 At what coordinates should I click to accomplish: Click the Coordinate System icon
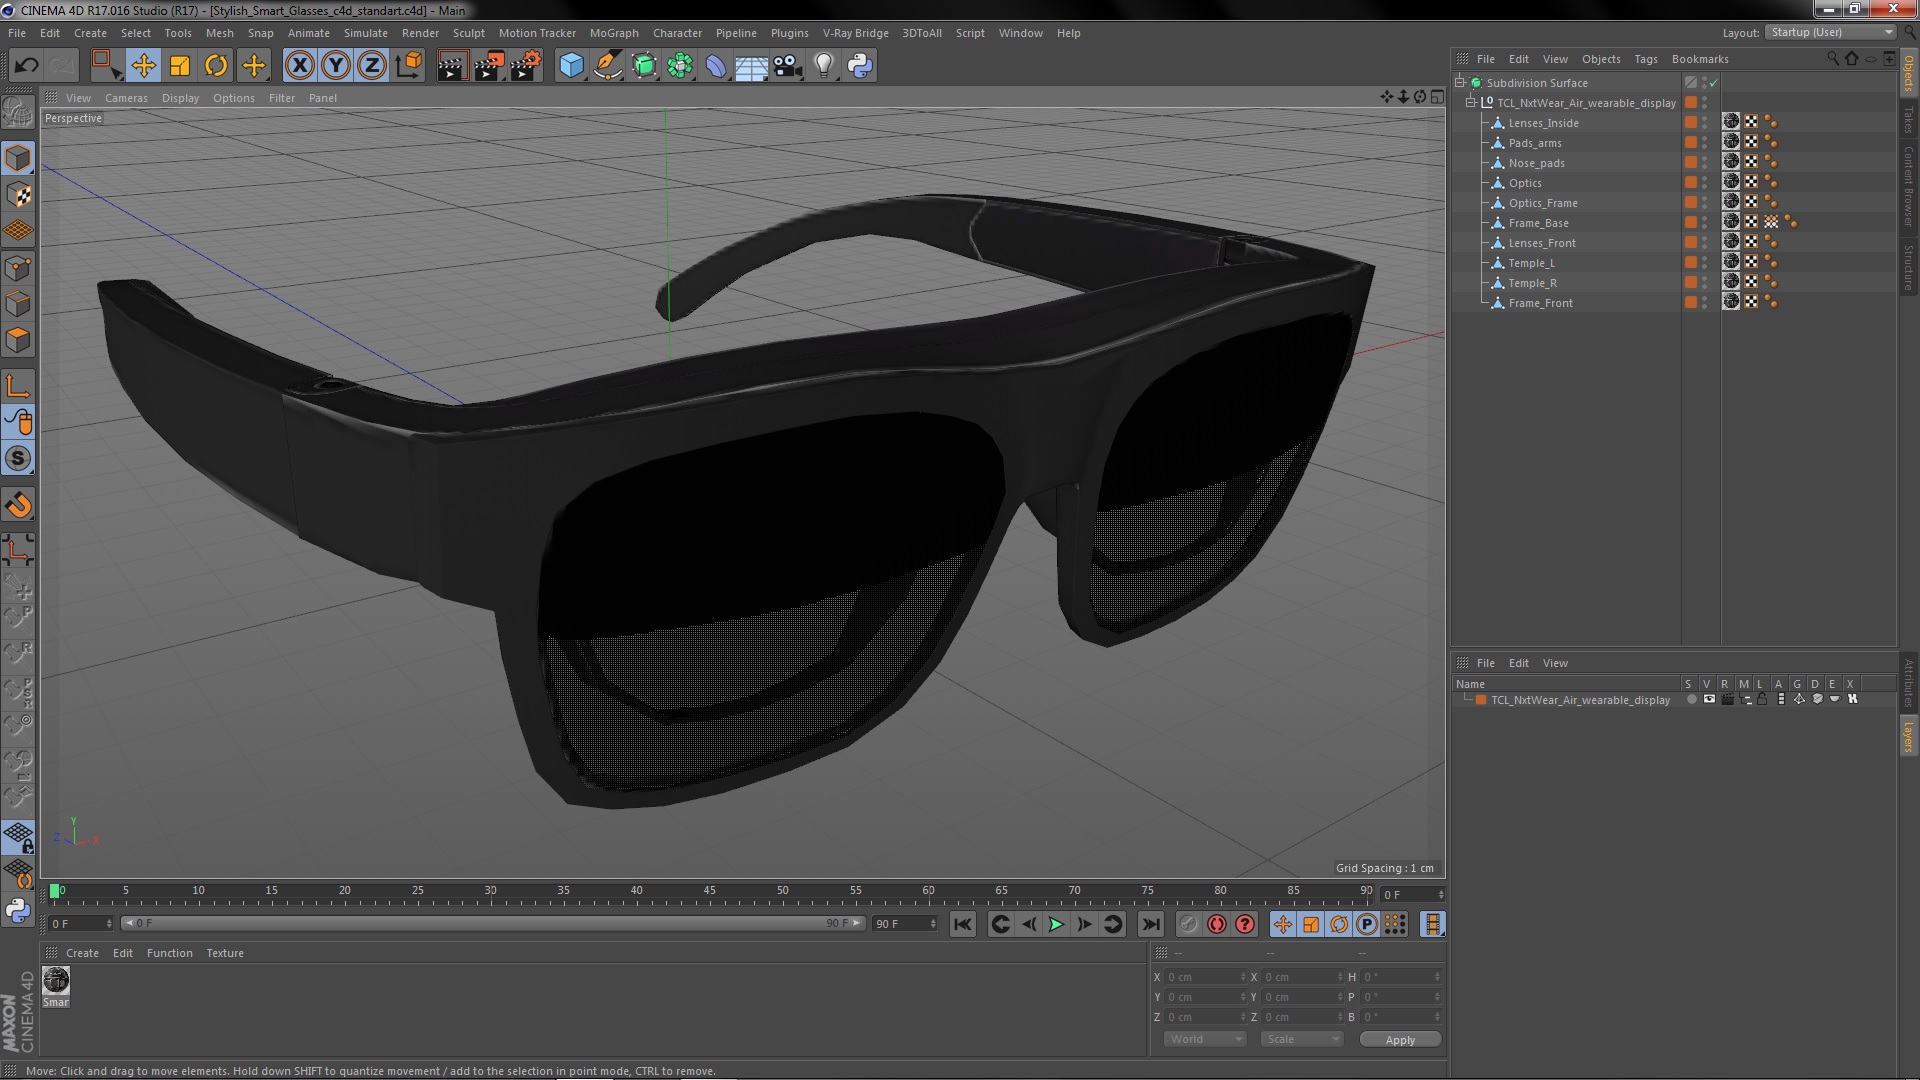click(409, 66)
